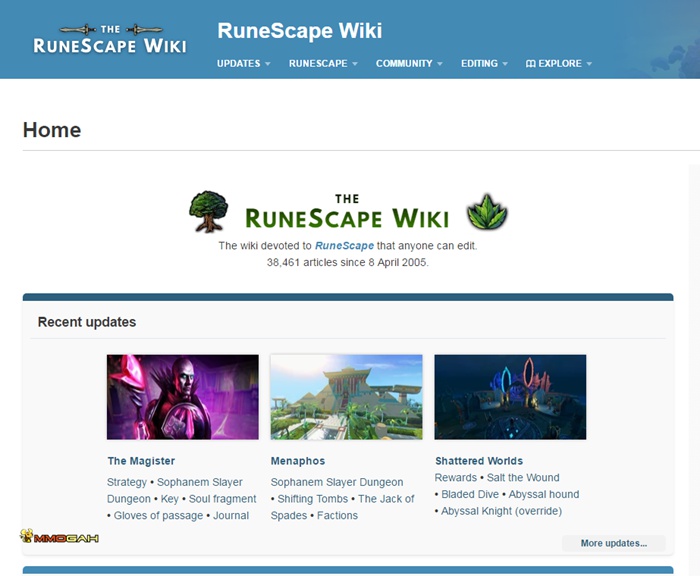
Task: Open The Magister article link
Action: click(x=141, y=461)
